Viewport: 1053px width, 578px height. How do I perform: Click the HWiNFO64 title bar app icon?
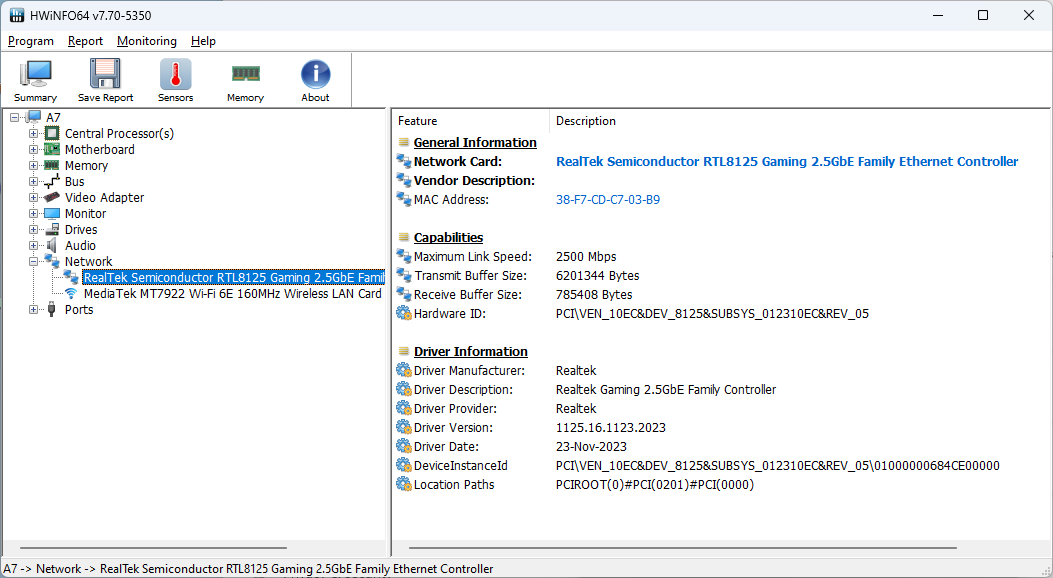click(x=17, y=15)
